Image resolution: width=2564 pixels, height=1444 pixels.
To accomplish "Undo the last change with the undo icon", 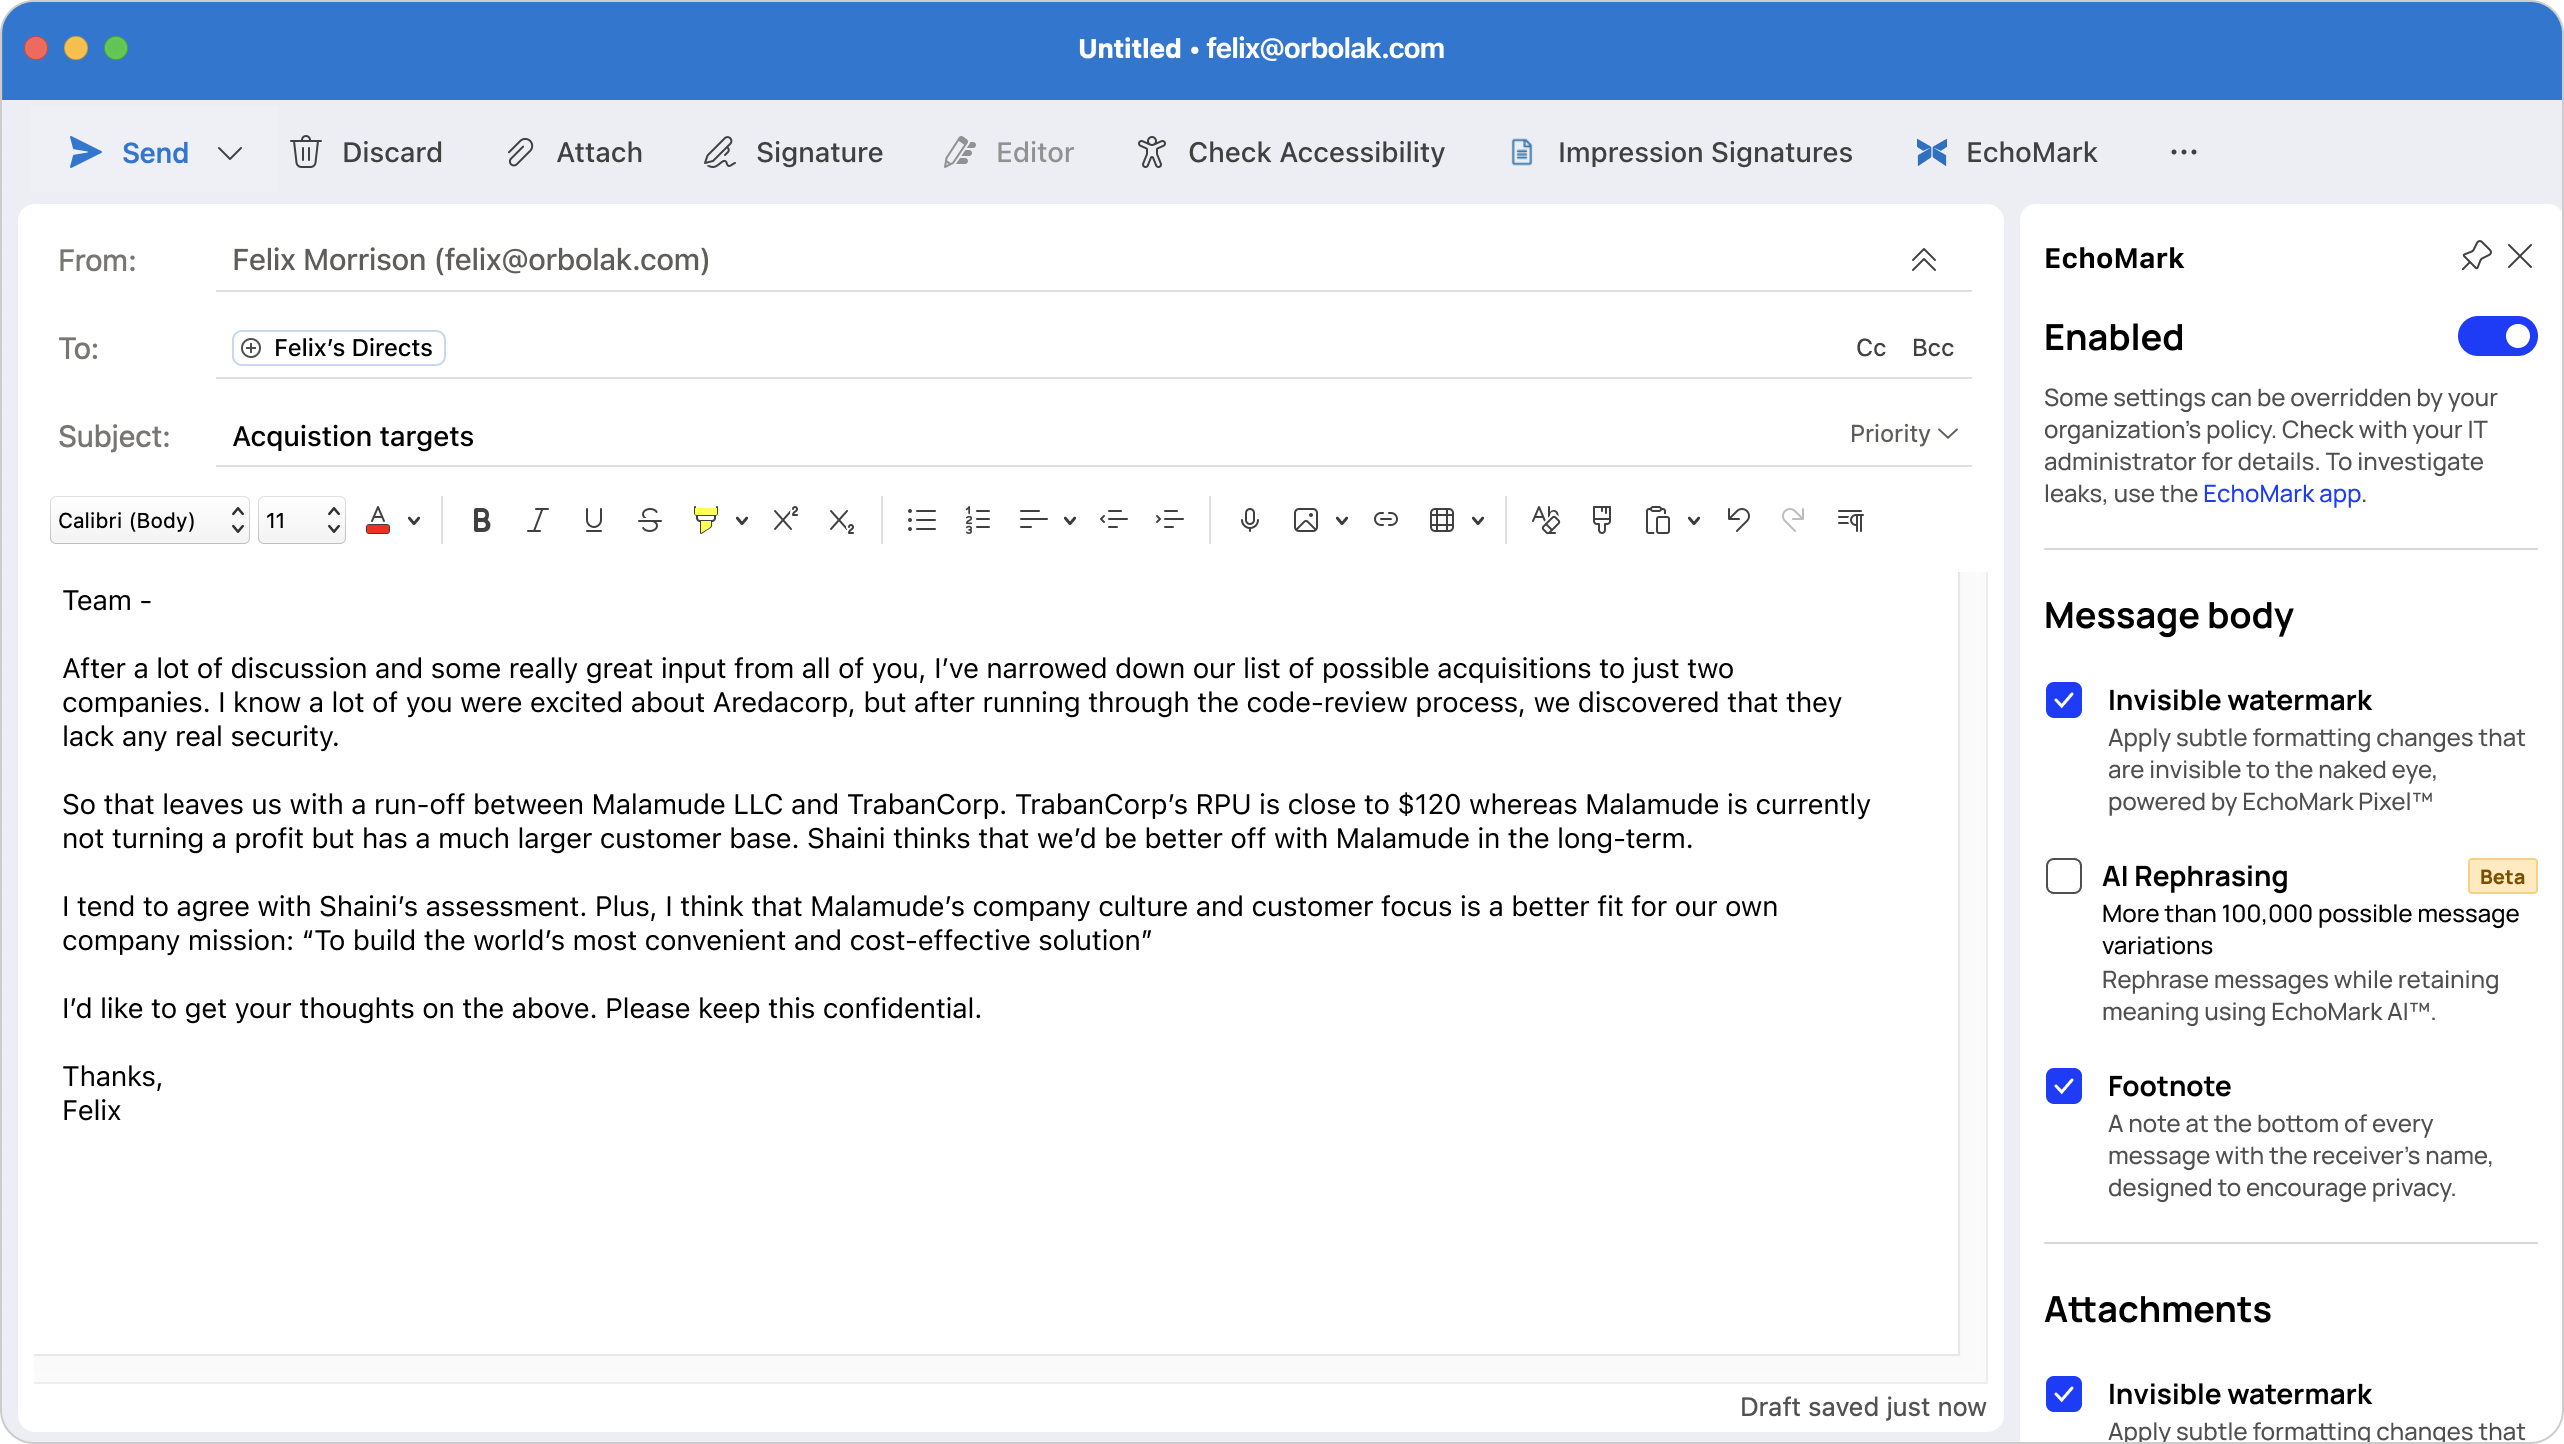I will tap(1737, 520).
